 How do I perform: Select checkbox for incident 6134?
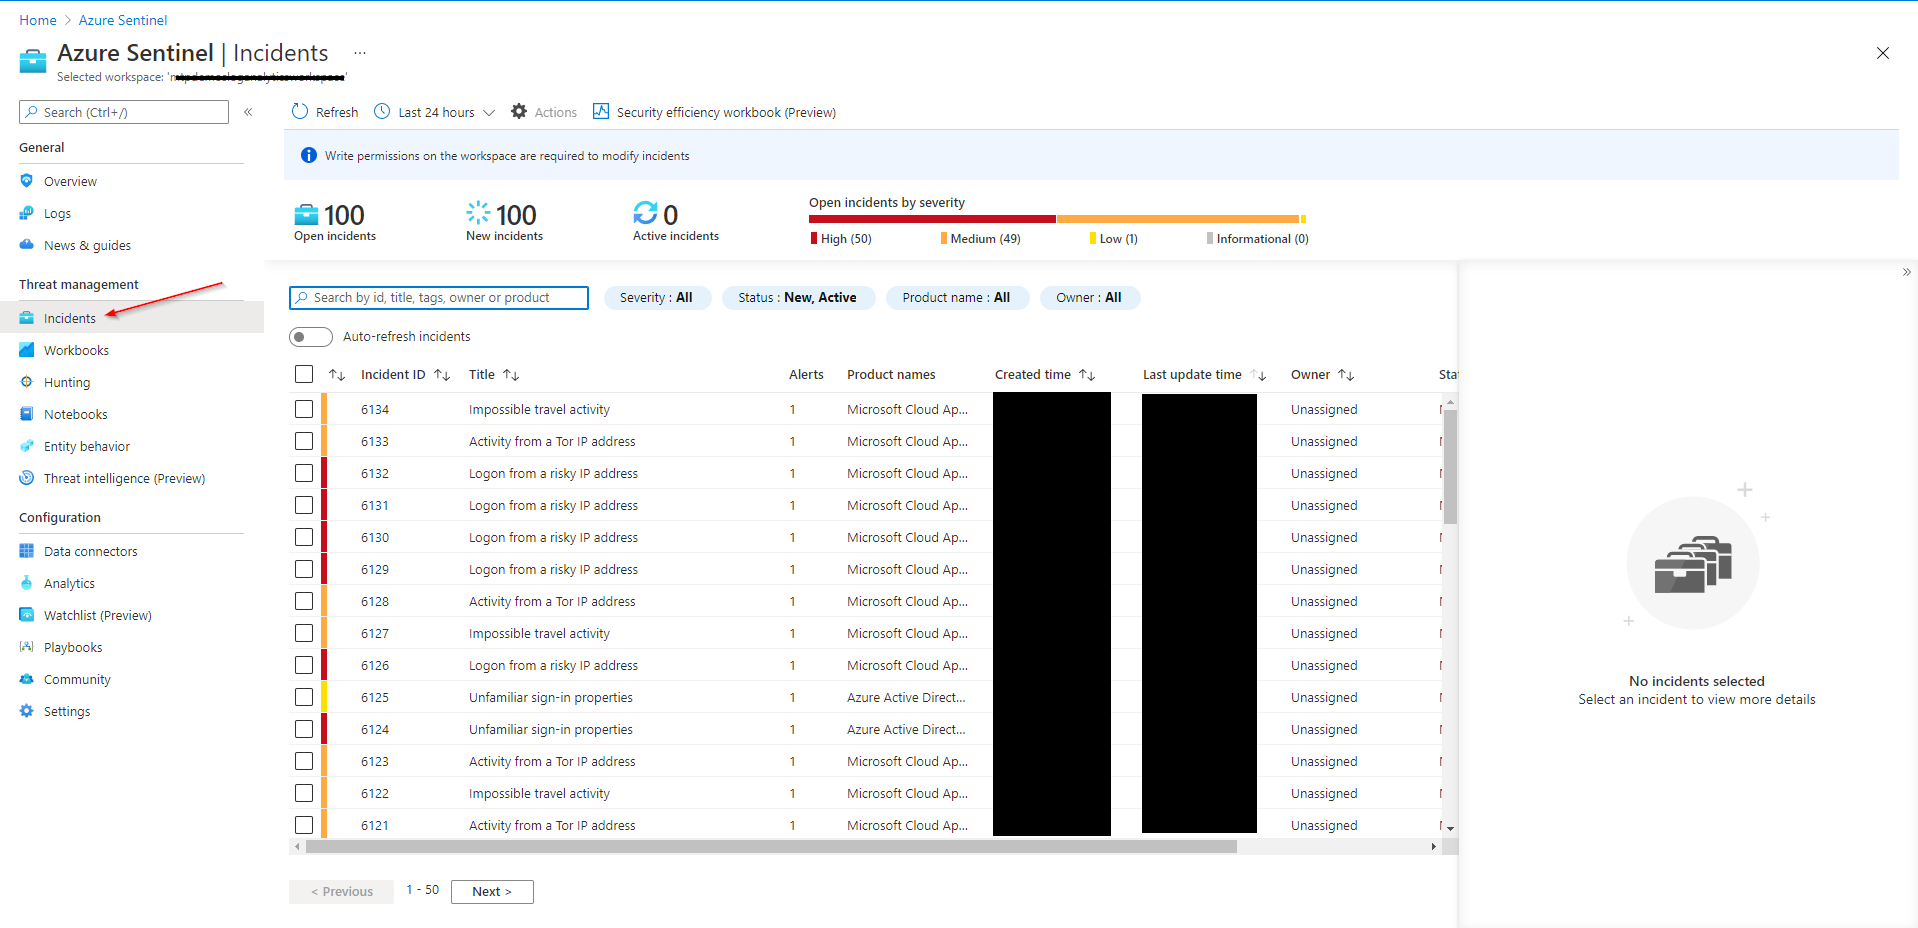tap(304, 409)
